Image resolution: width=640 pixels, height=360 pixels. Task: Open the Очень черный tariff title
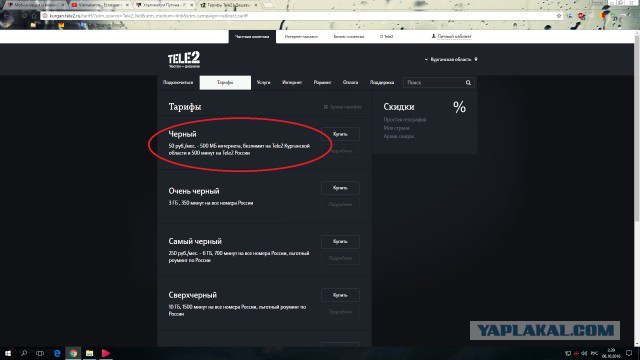tap(194, 191)
